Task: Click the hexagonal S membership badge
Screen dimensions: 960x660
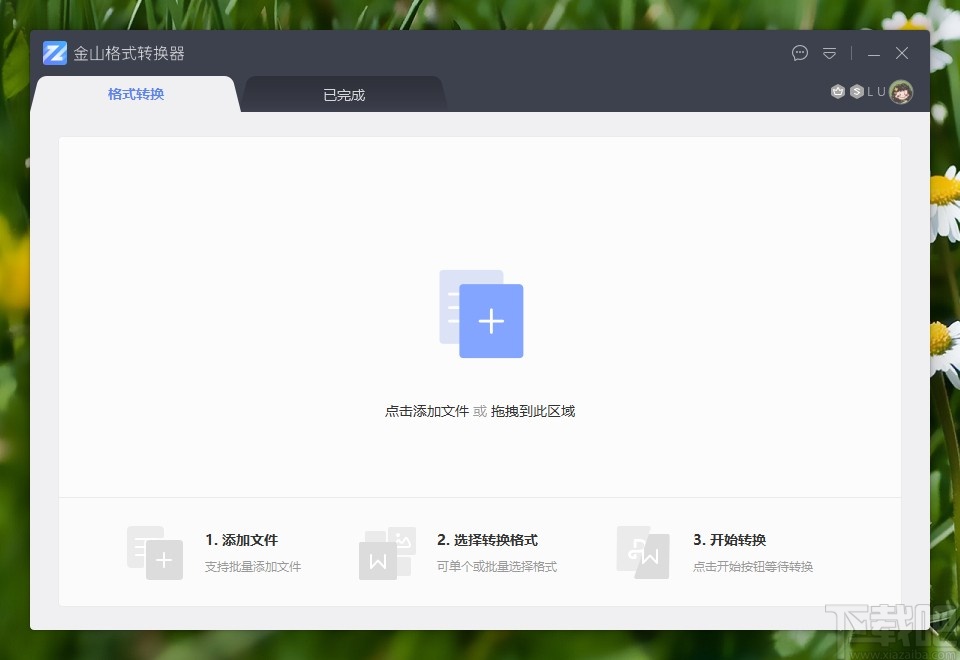Action: 857,91
